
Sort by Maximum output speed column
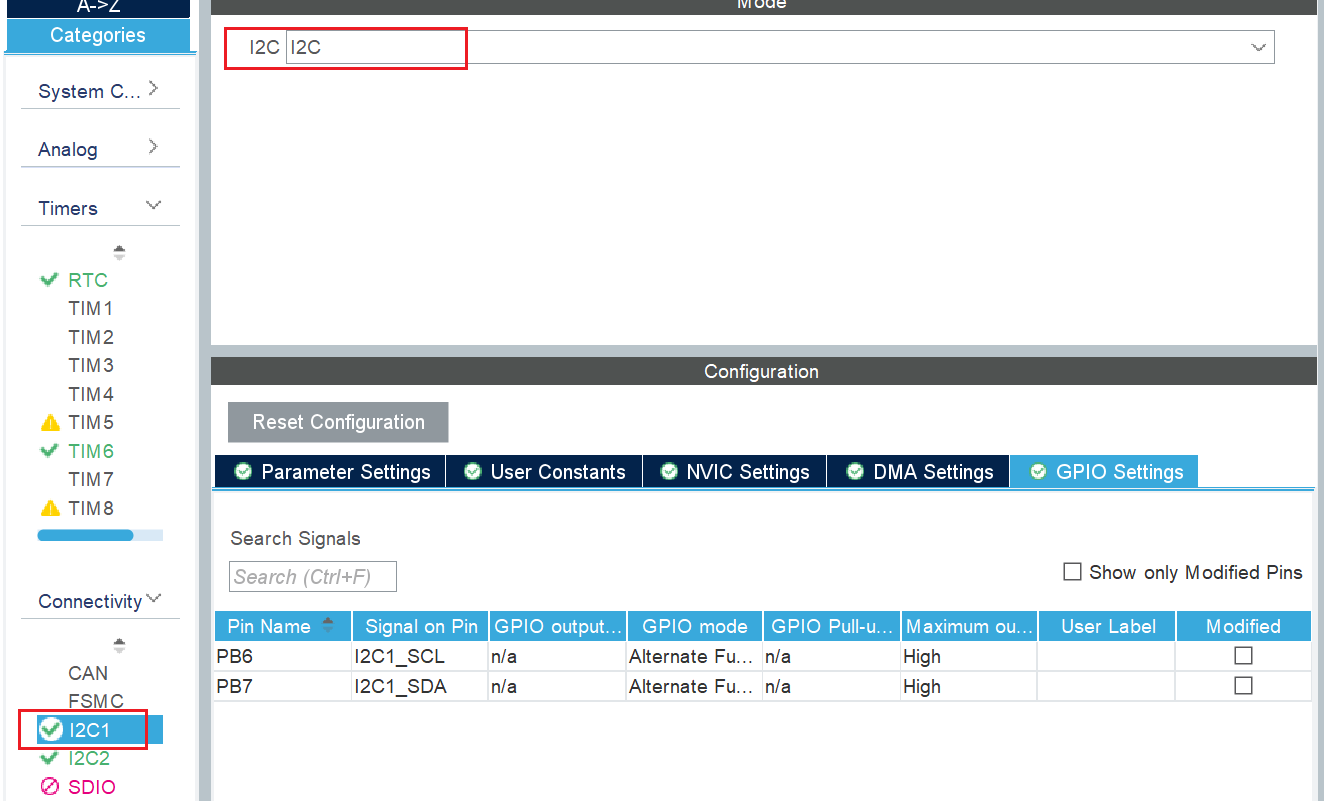coord(970,626)
